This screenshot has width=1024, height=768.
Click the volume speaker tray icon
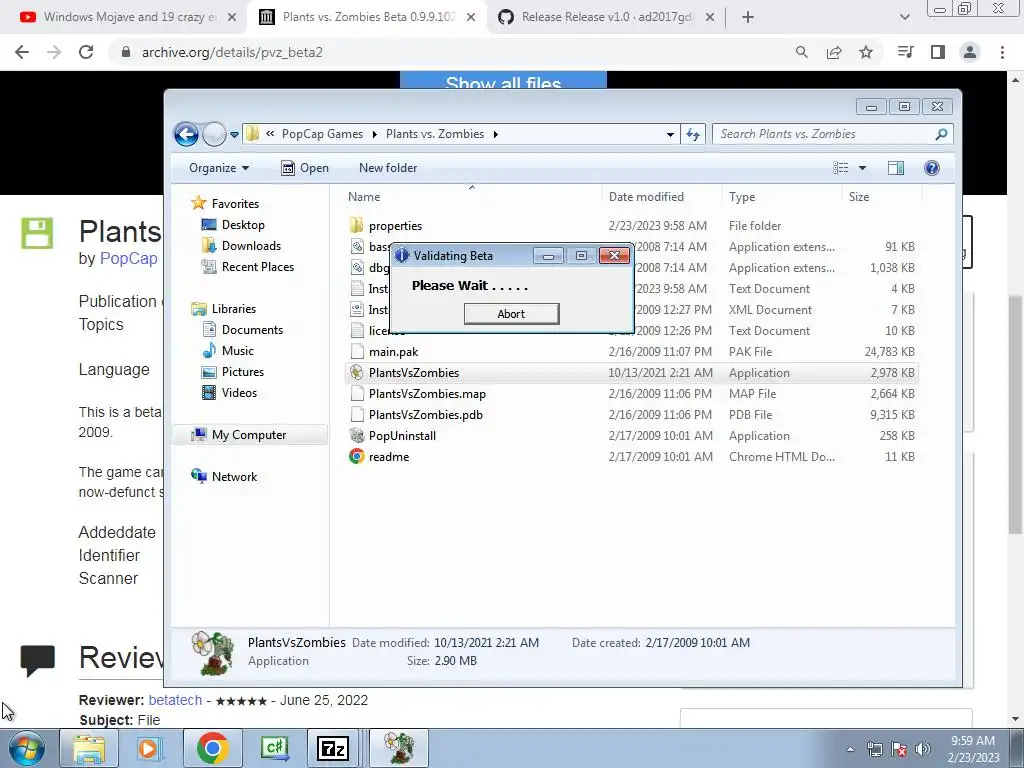coord(923,749)
